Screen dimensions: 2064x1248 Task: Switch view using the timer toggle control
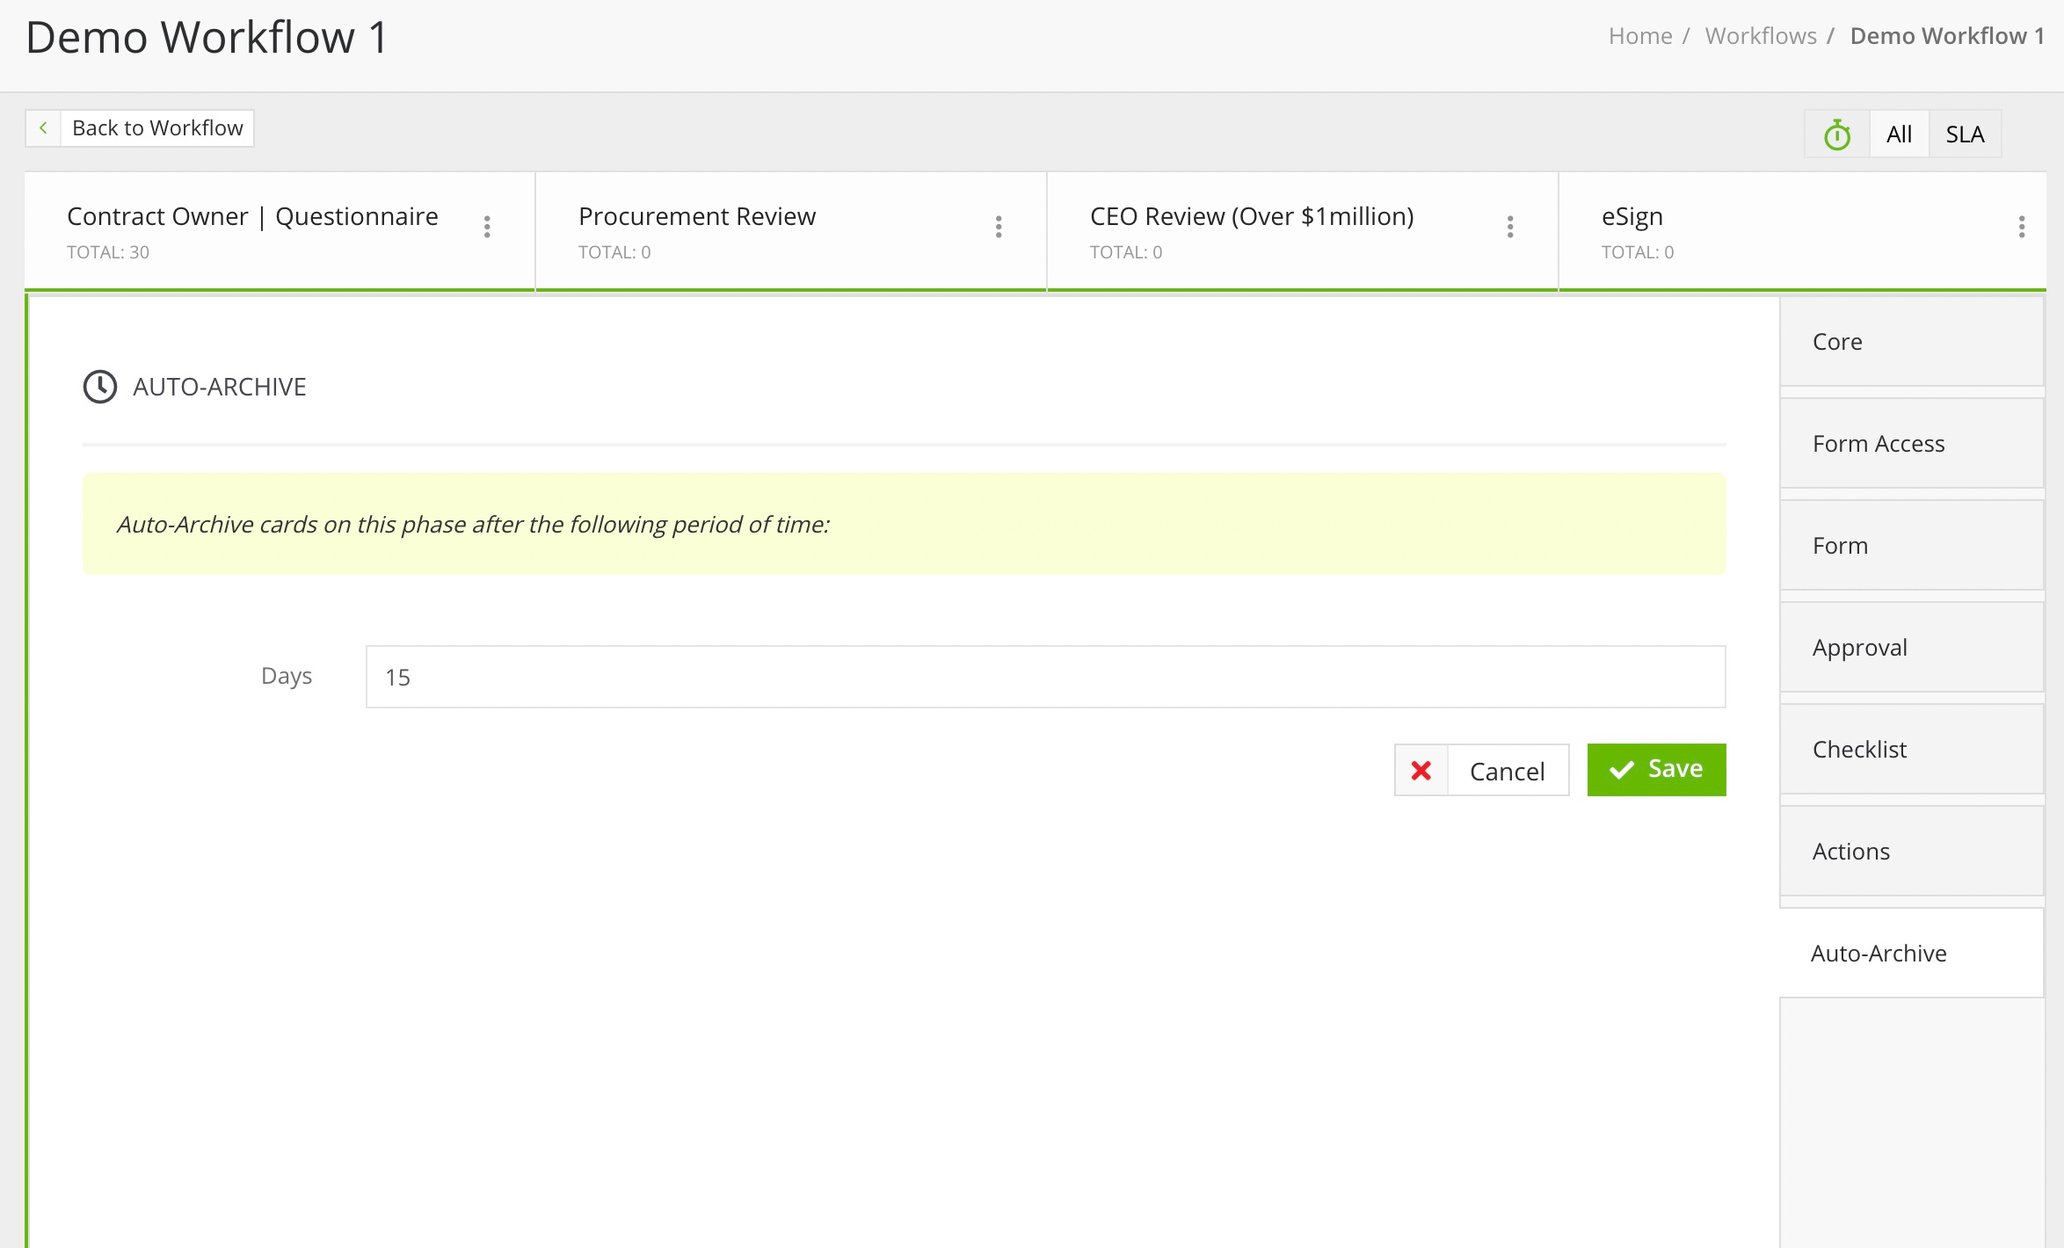pos(1837,133)
